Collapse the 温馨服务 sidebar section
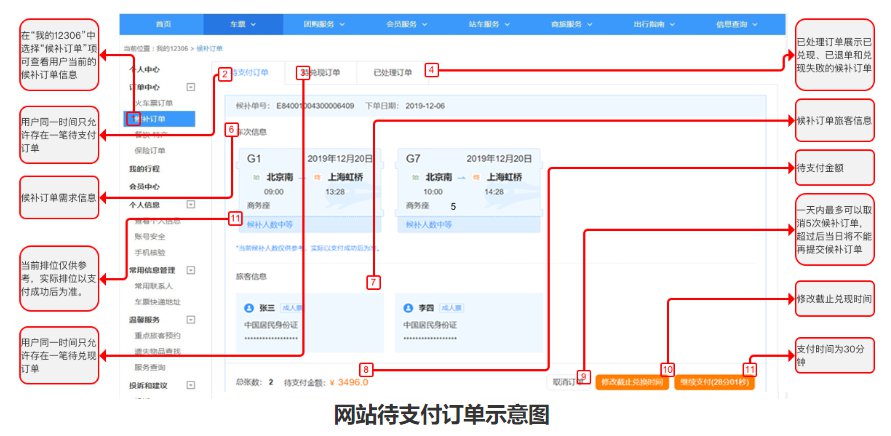Viewport: 891px width, 436px height. click(190, 319)
